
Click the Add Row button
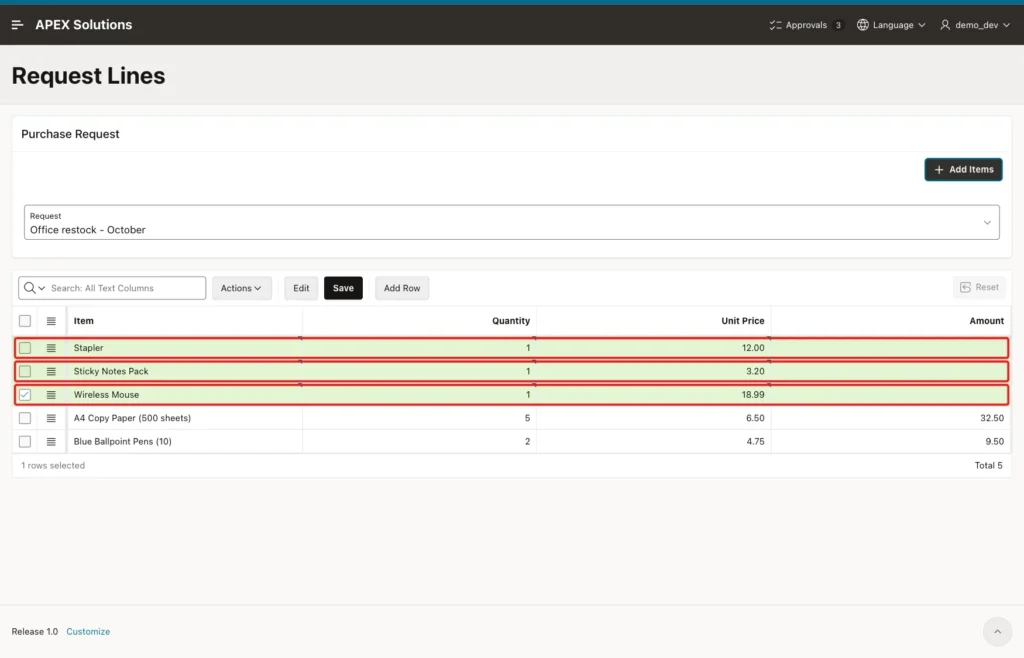tap(402, 288)
